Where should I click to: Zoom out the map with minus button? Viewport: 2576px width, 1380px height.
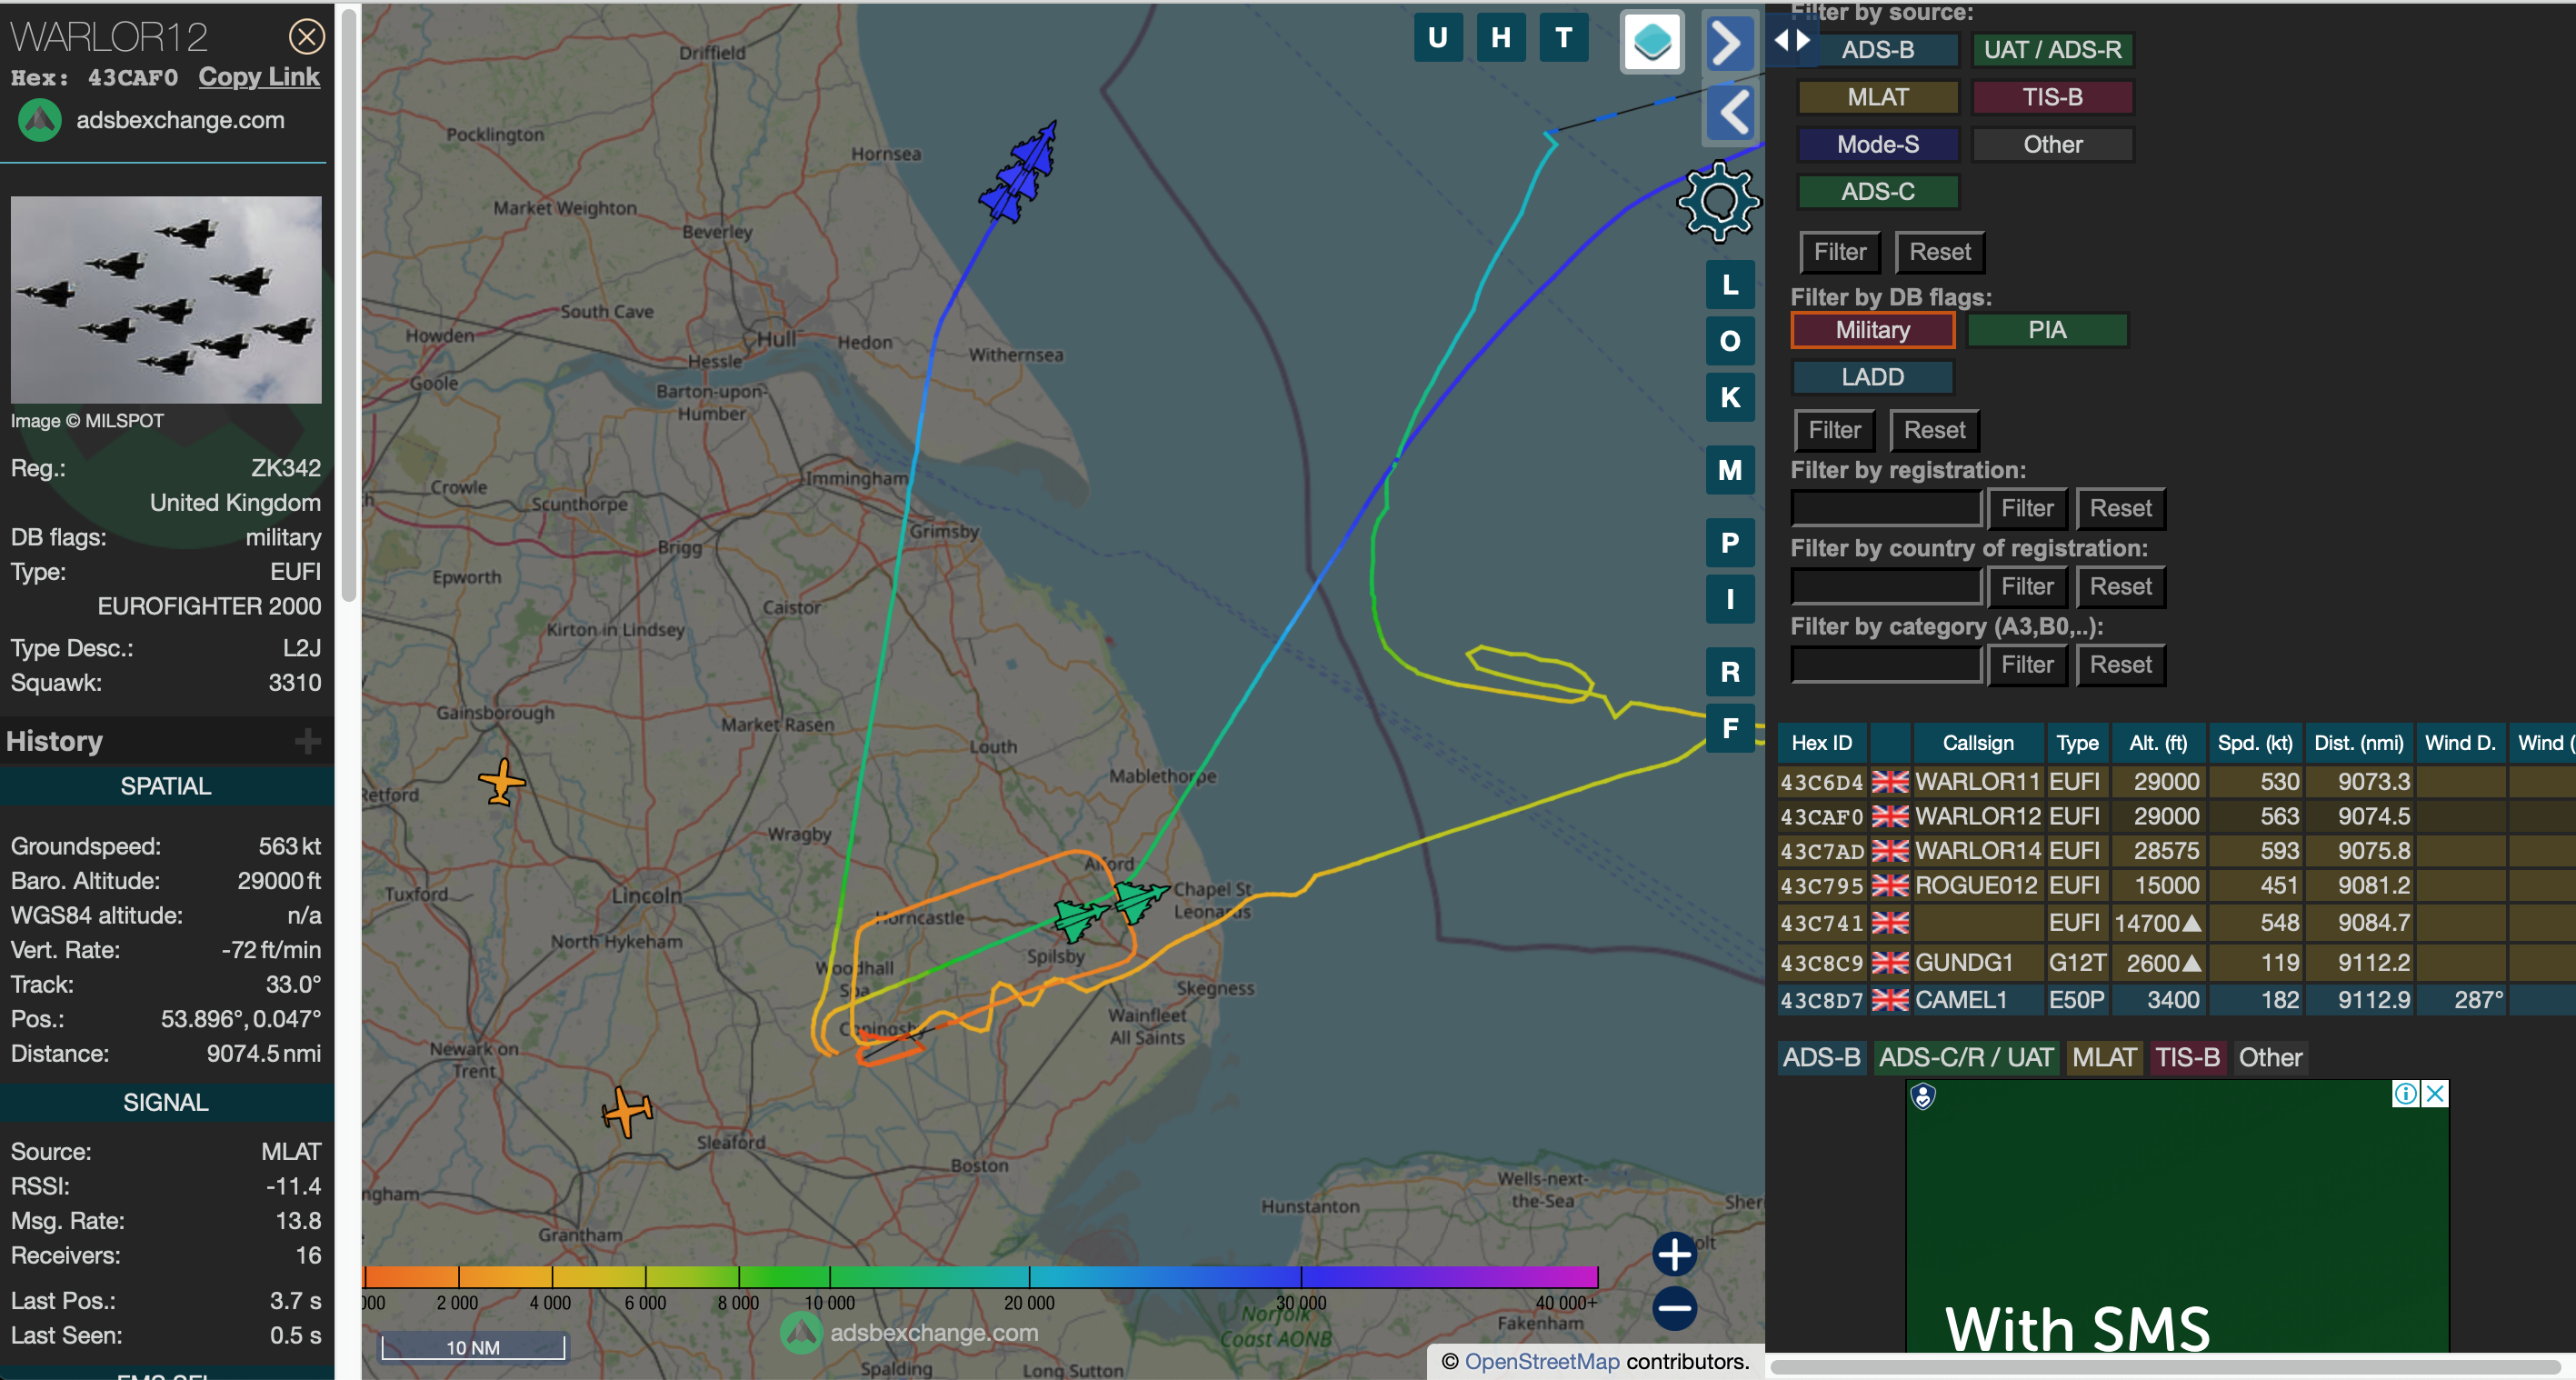[x=1675, y=1308]
